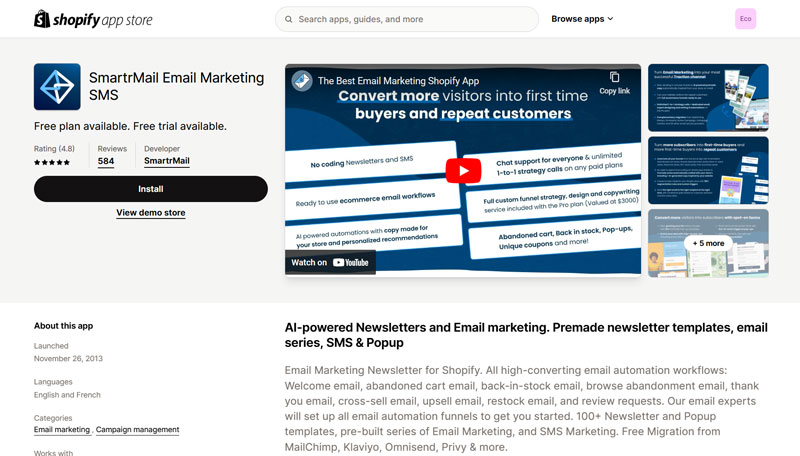Select the launch date November 26, 2013
Viewport: 800px width, 456px height.
click(68, 359)
